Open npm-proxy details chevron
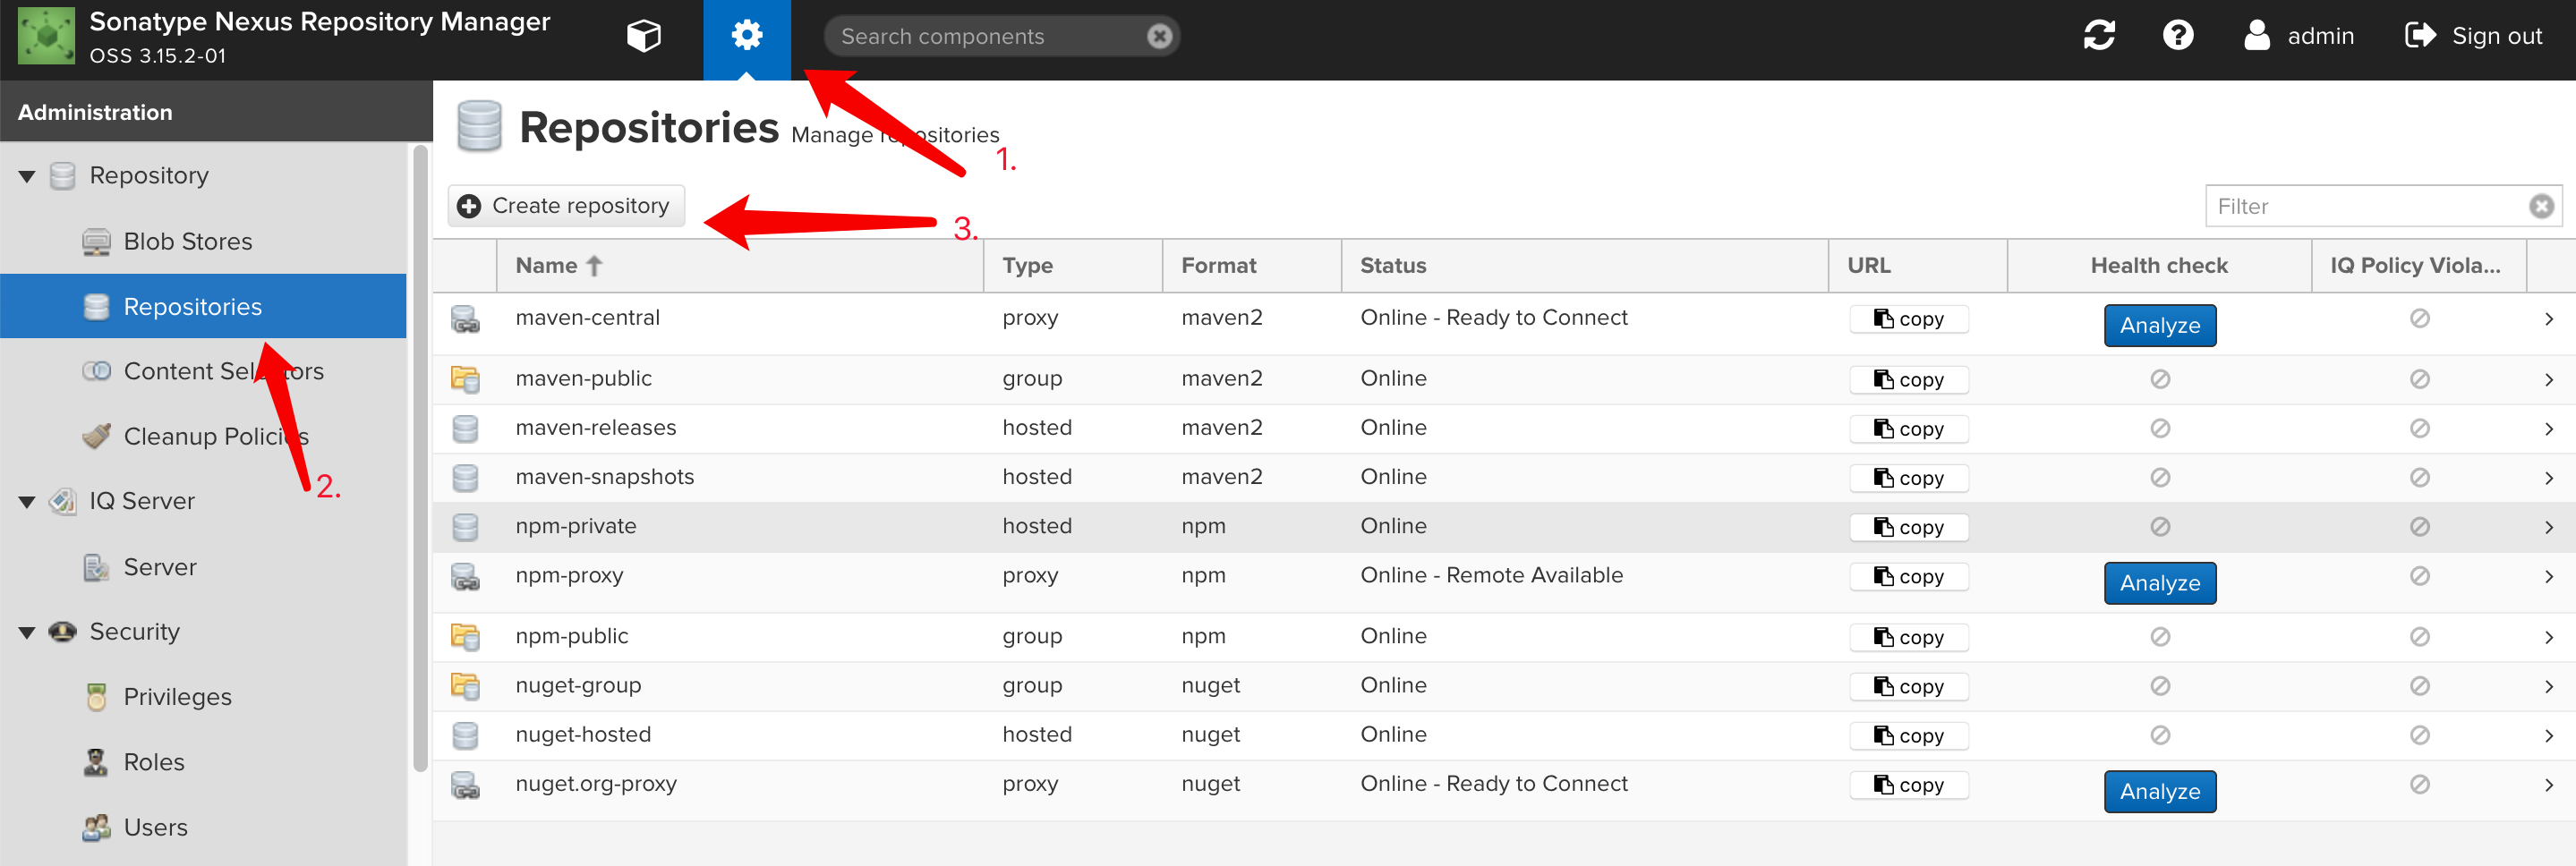This screenshot has height=866, width=2576. (2549, 577)
